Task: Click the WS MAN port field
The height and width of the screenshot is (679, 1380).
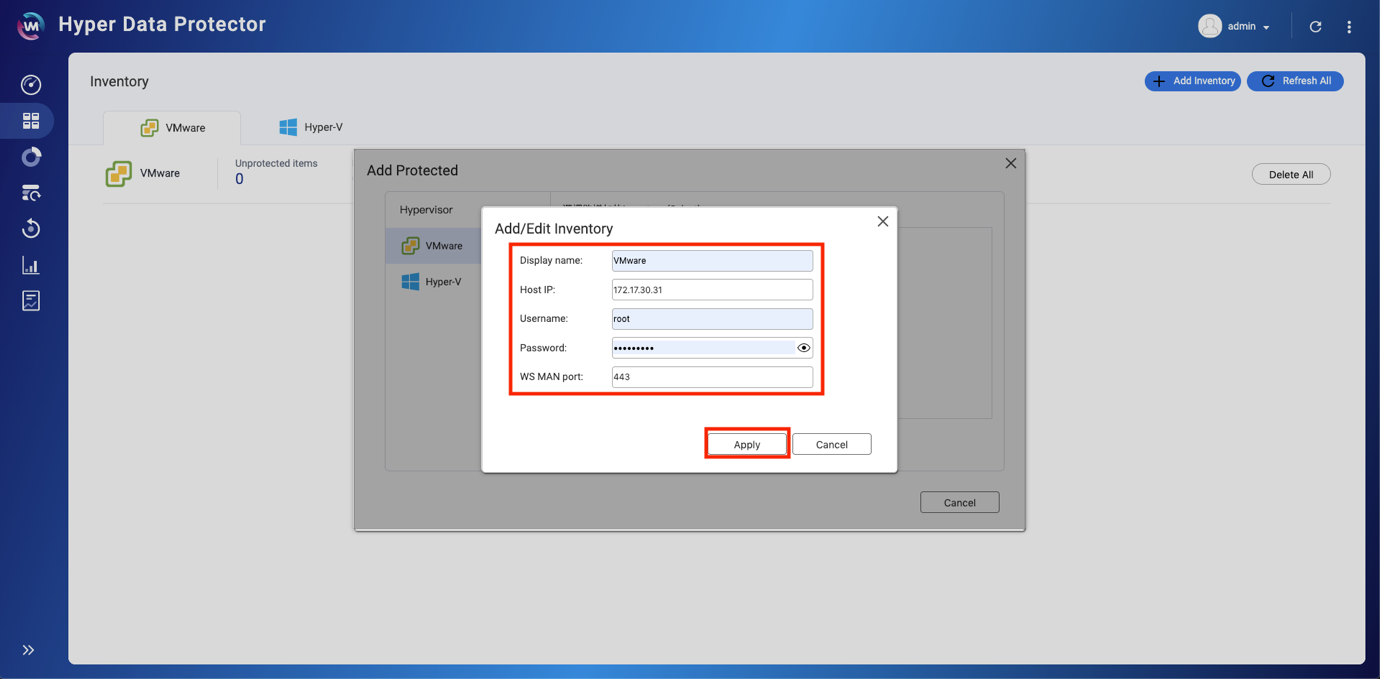Action: pos(712,377)
